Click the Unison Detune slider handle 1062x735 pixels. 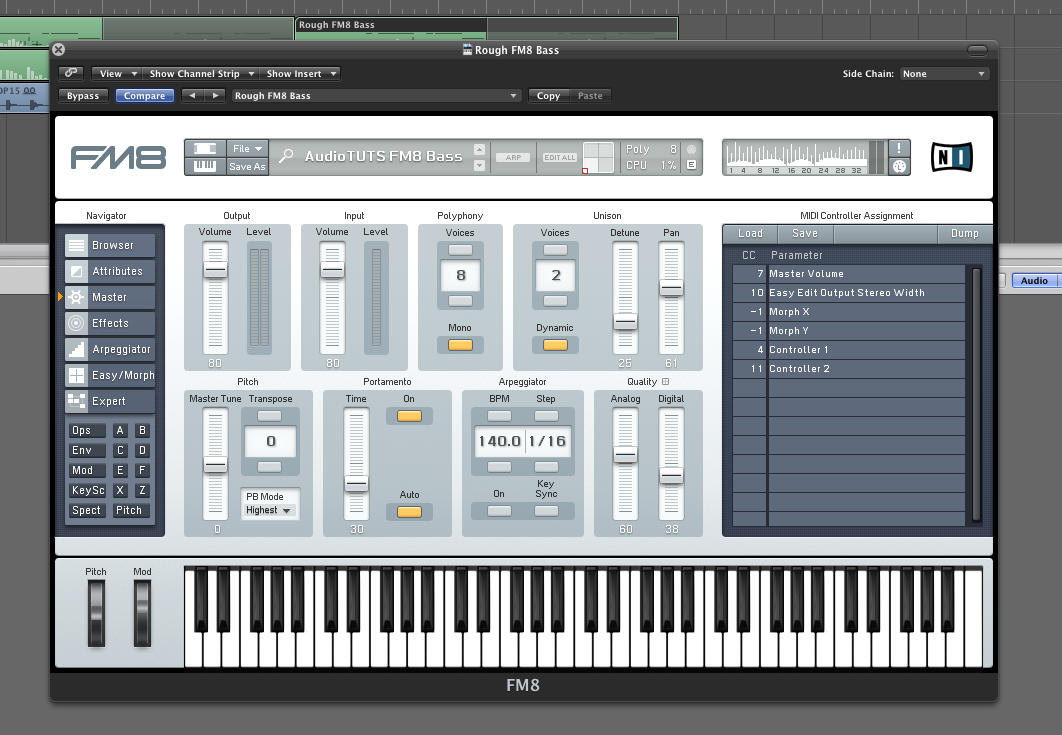[x=624, y=322]
